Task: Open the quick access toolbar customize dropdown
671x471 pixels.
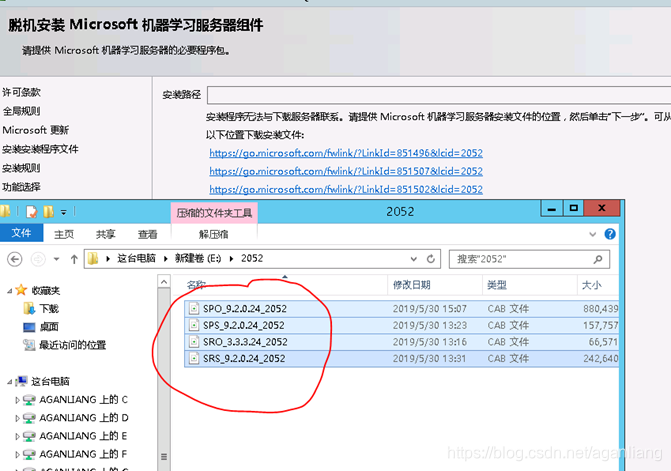Action: 63,212
